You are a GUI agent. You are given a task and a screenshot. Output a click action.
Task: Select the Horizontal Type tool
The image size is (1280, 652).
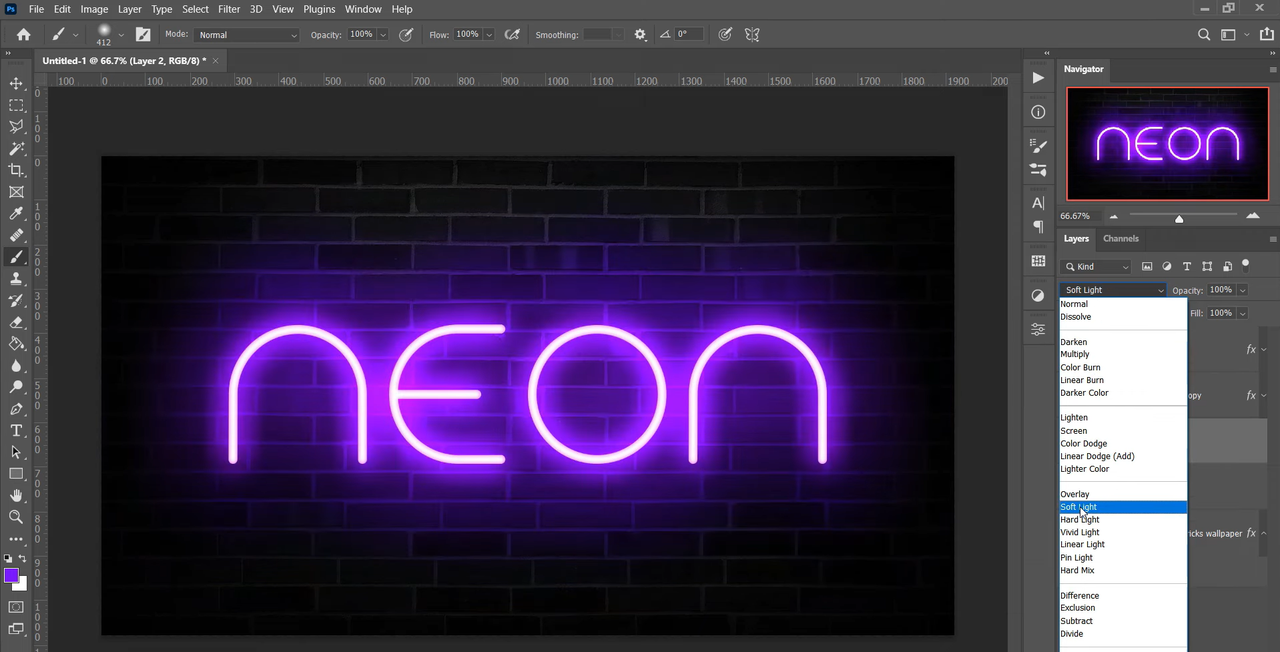click(16, 430)
